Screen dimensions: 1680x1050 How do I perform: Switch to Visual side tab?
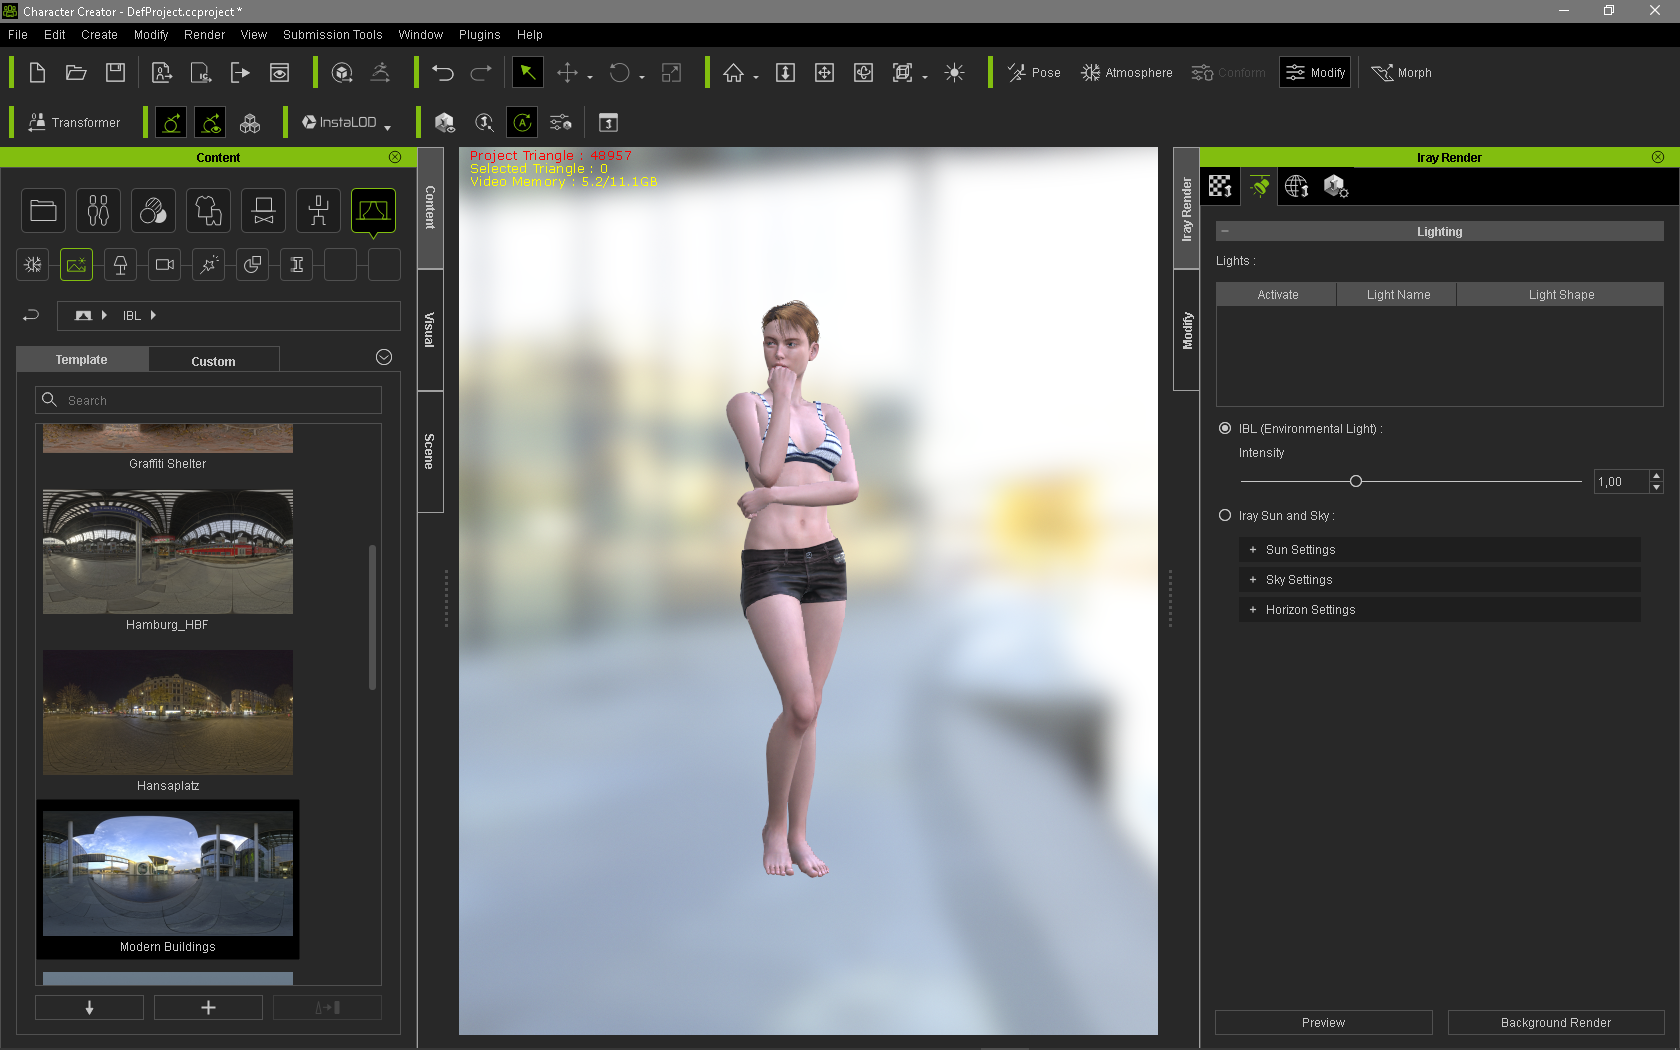[x=430, y=330]
